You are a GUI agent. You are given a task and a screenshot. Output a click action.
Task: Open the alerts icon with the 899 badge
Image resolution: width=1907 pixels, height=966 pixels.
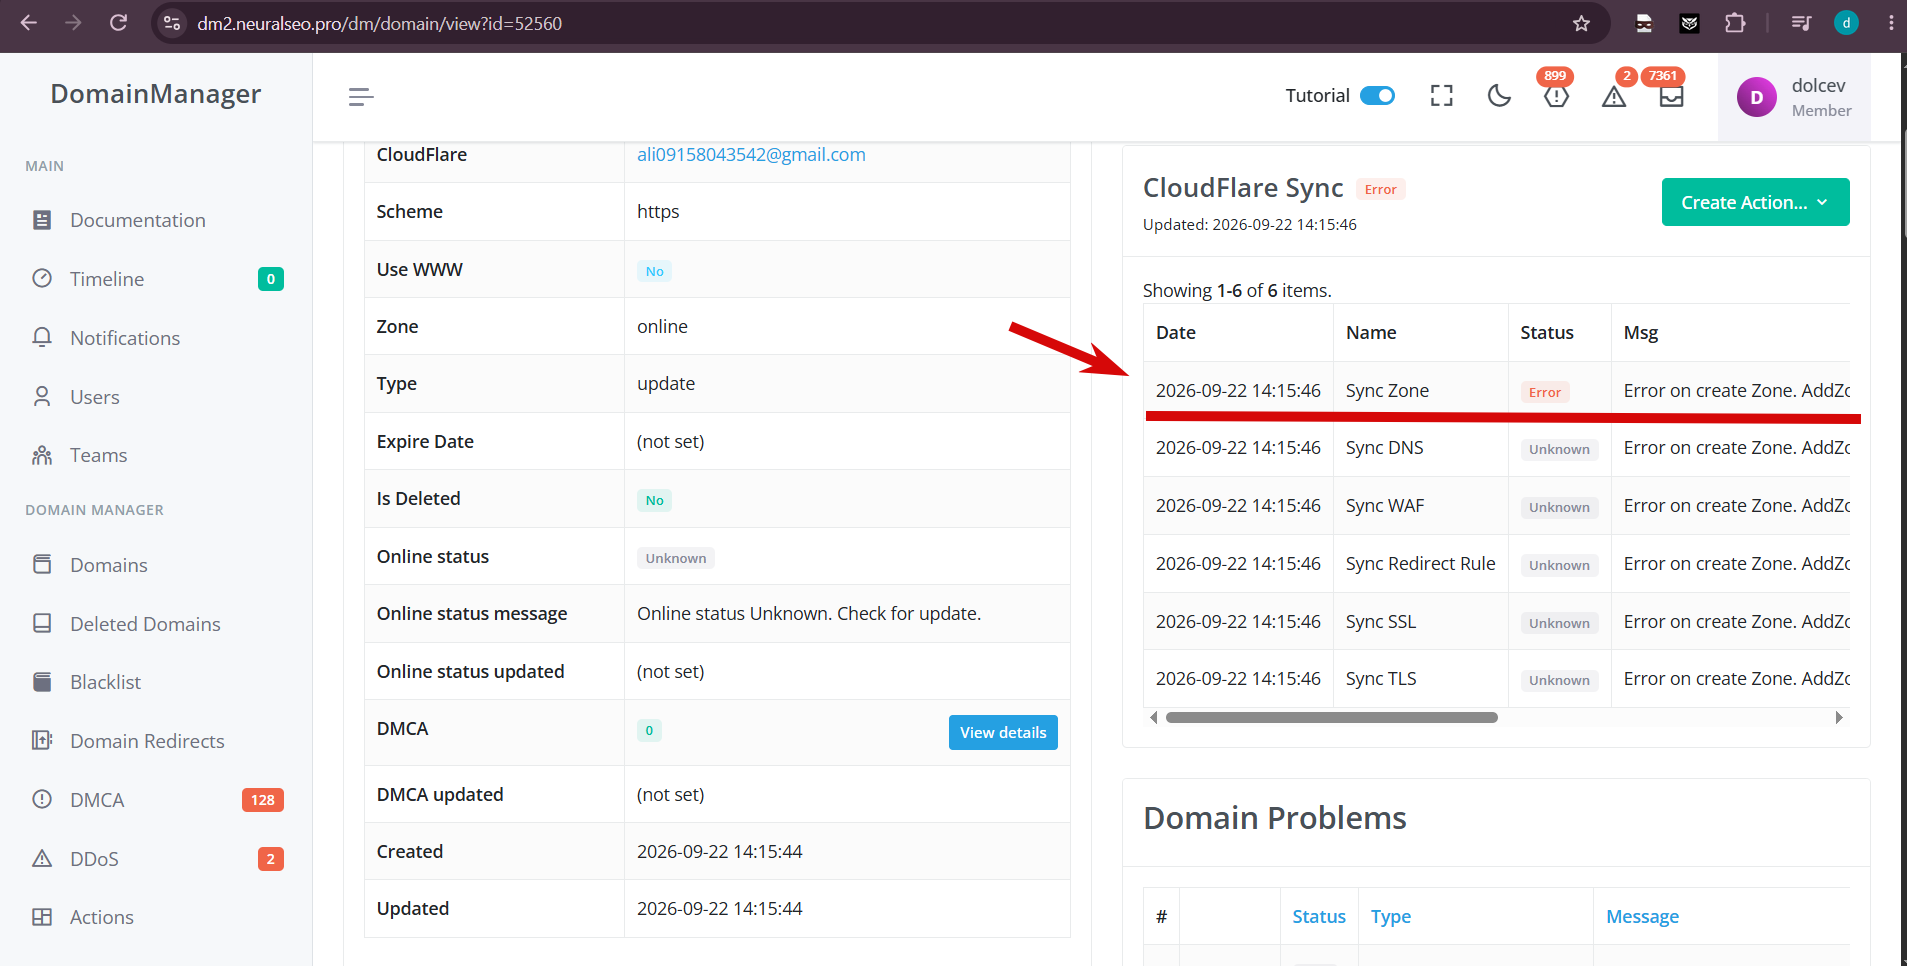[1556, 94]
